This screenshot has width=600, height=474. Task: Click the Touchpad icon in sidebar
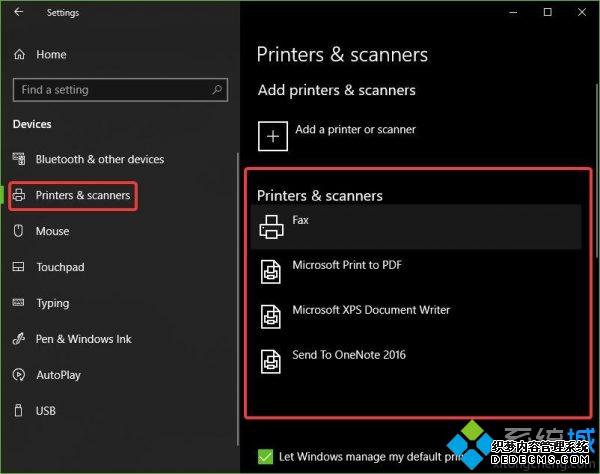[x=18, y=267]
